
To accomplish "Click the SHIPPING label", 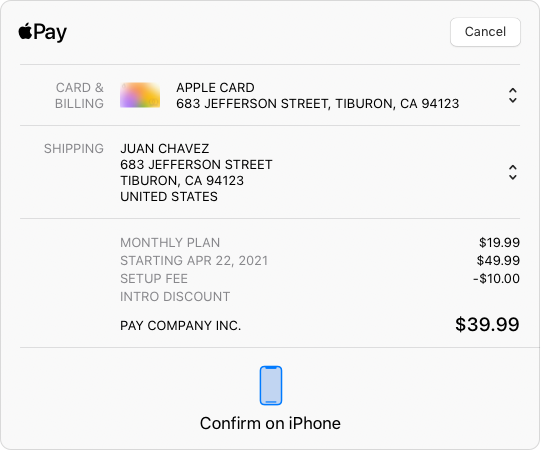I will pyautogui.click(x=74, y=149).
